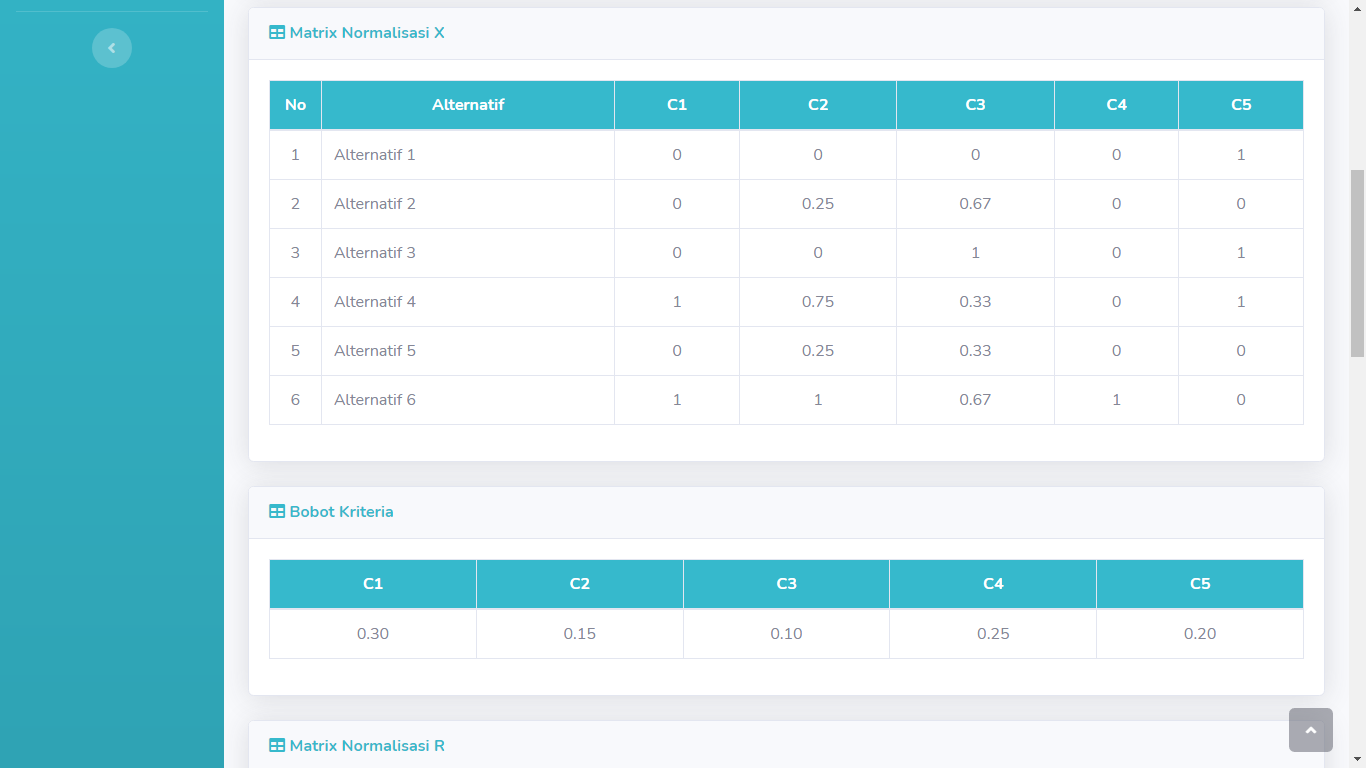The width and height of the screenshot is (1366, 768).
Task: Select the Alternatif 3 row name
Action: tap(375, 253)
